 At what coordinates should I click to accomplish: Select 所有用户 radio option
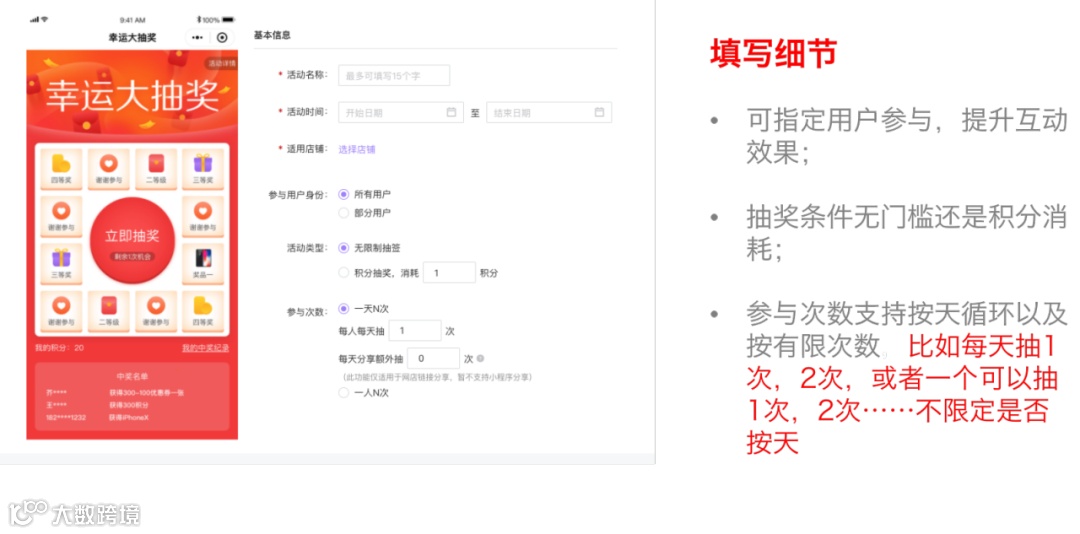tap(344, 194)
